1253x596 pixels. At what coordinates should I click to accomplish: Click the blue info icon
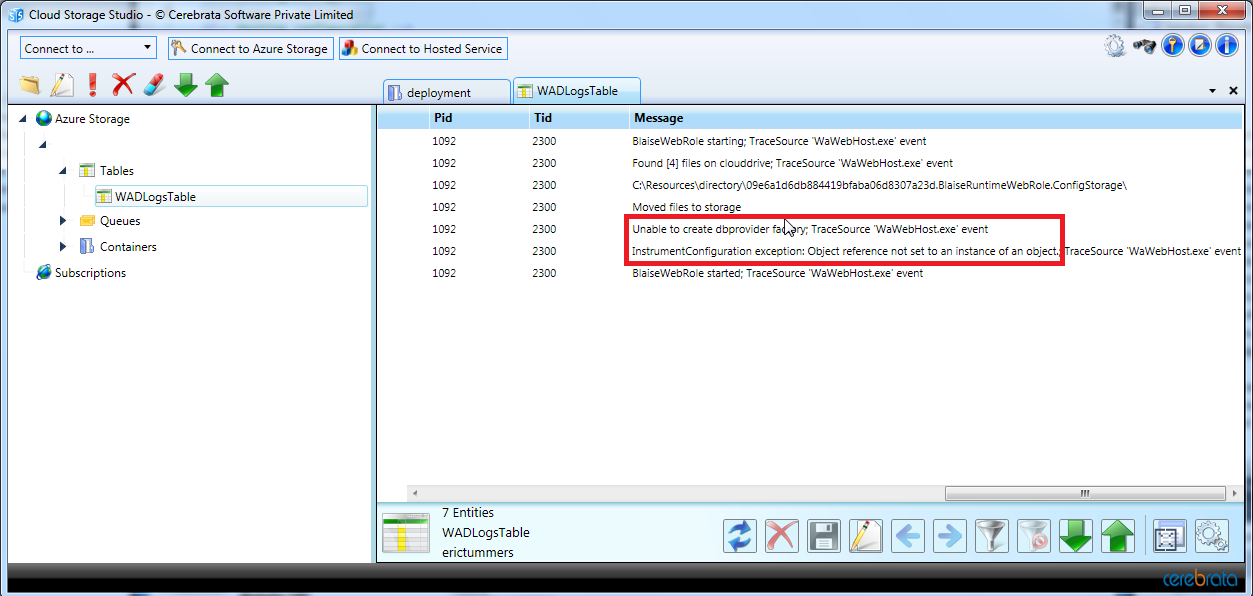point(1227,46)
